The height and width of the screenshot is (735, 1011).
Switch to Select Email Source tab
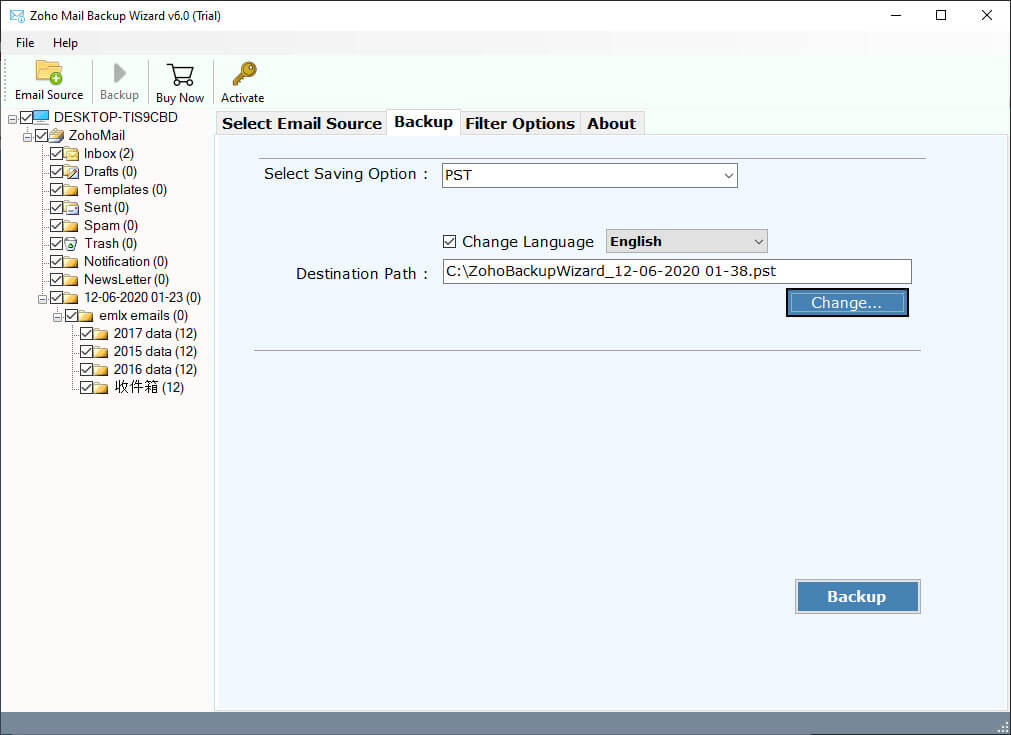302,123
